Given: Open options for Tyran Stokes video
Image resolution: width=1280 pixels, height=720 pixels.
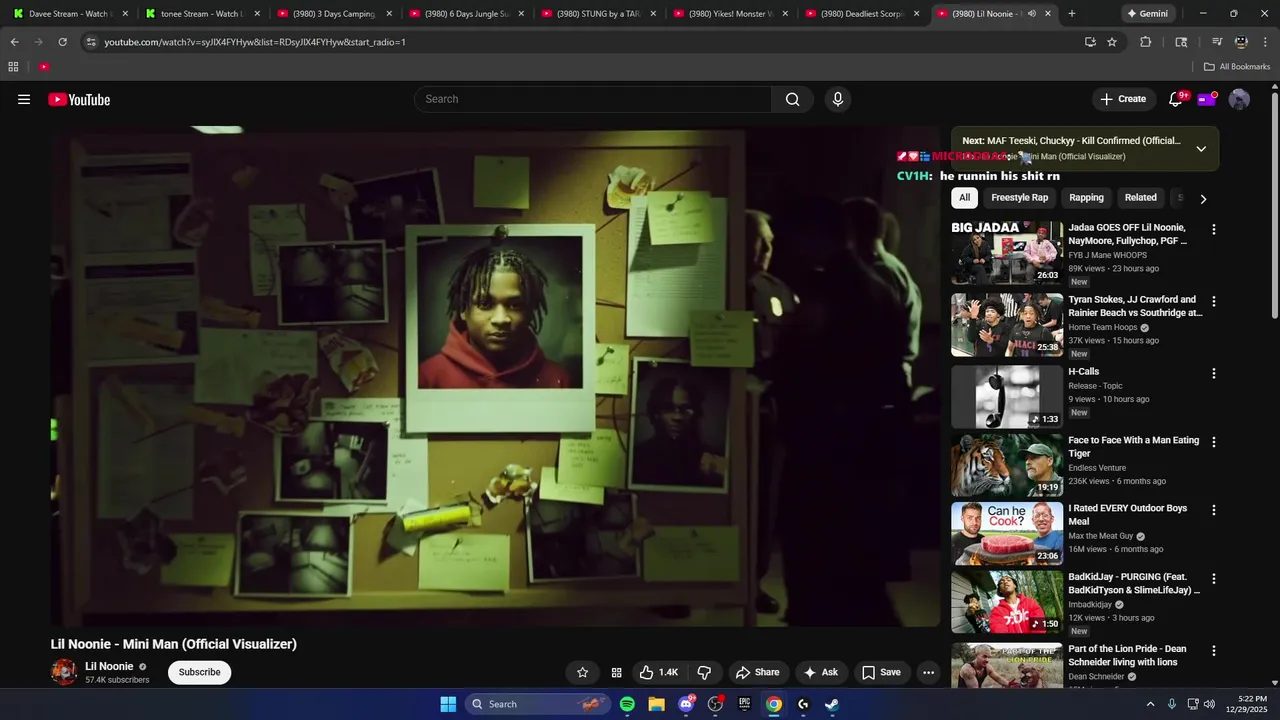Looking at the screenshot, I should (1214, 301).
